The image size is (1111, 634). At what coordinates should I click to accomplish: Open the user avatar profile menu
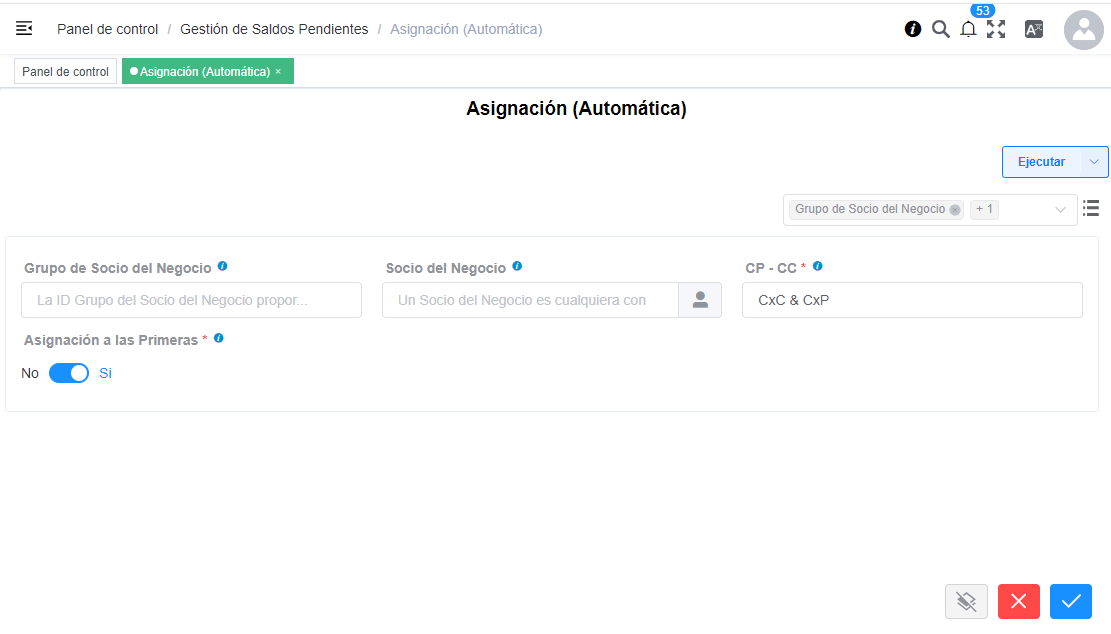click(1083, 29)
